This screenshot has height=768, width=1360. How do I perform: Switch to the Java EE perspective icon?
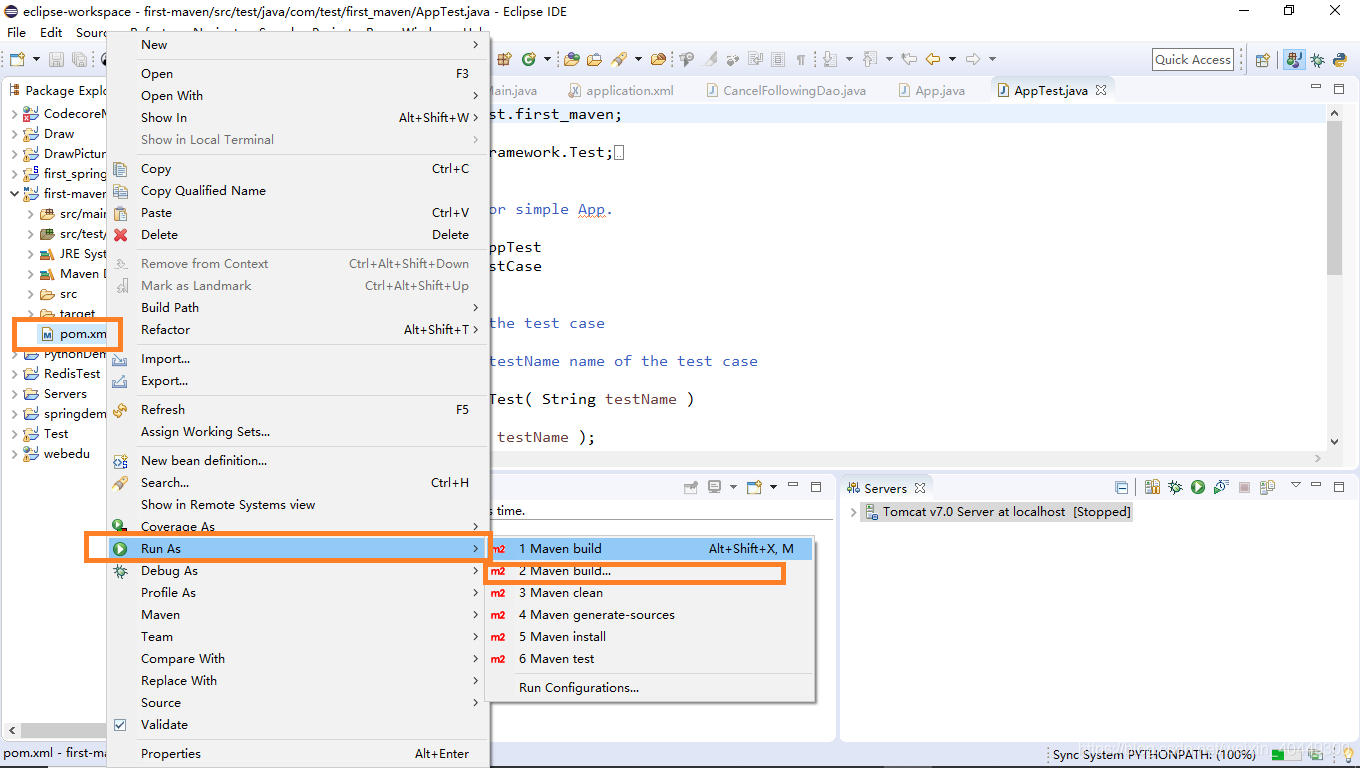point(1294,60)
